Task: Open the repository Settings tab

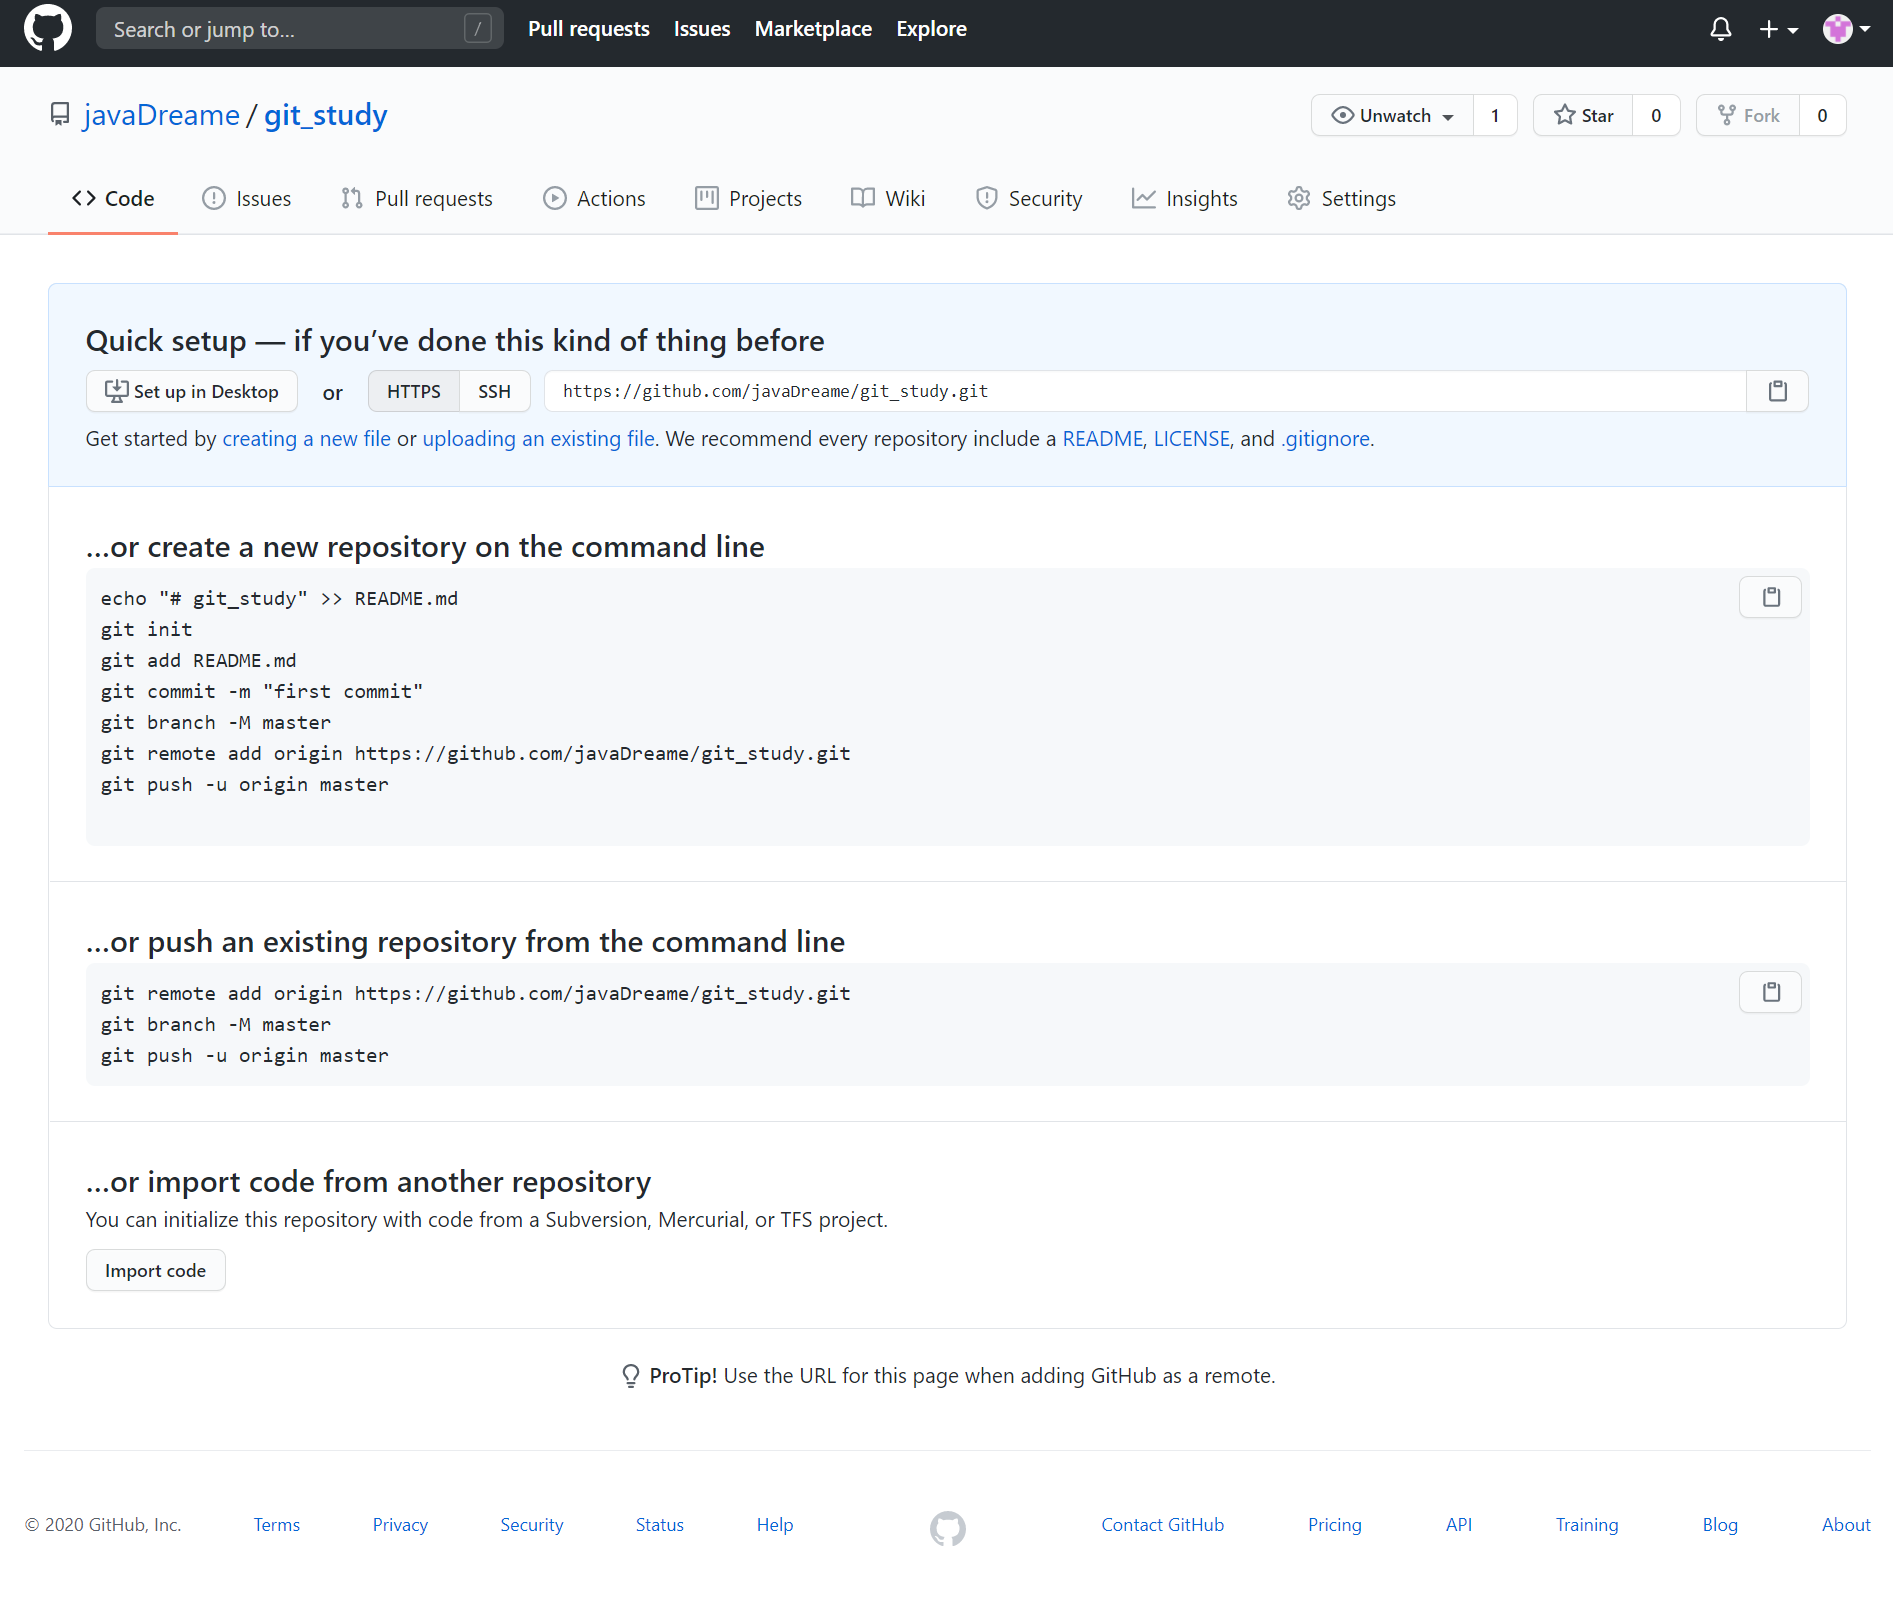Action: coord(1342,198)
